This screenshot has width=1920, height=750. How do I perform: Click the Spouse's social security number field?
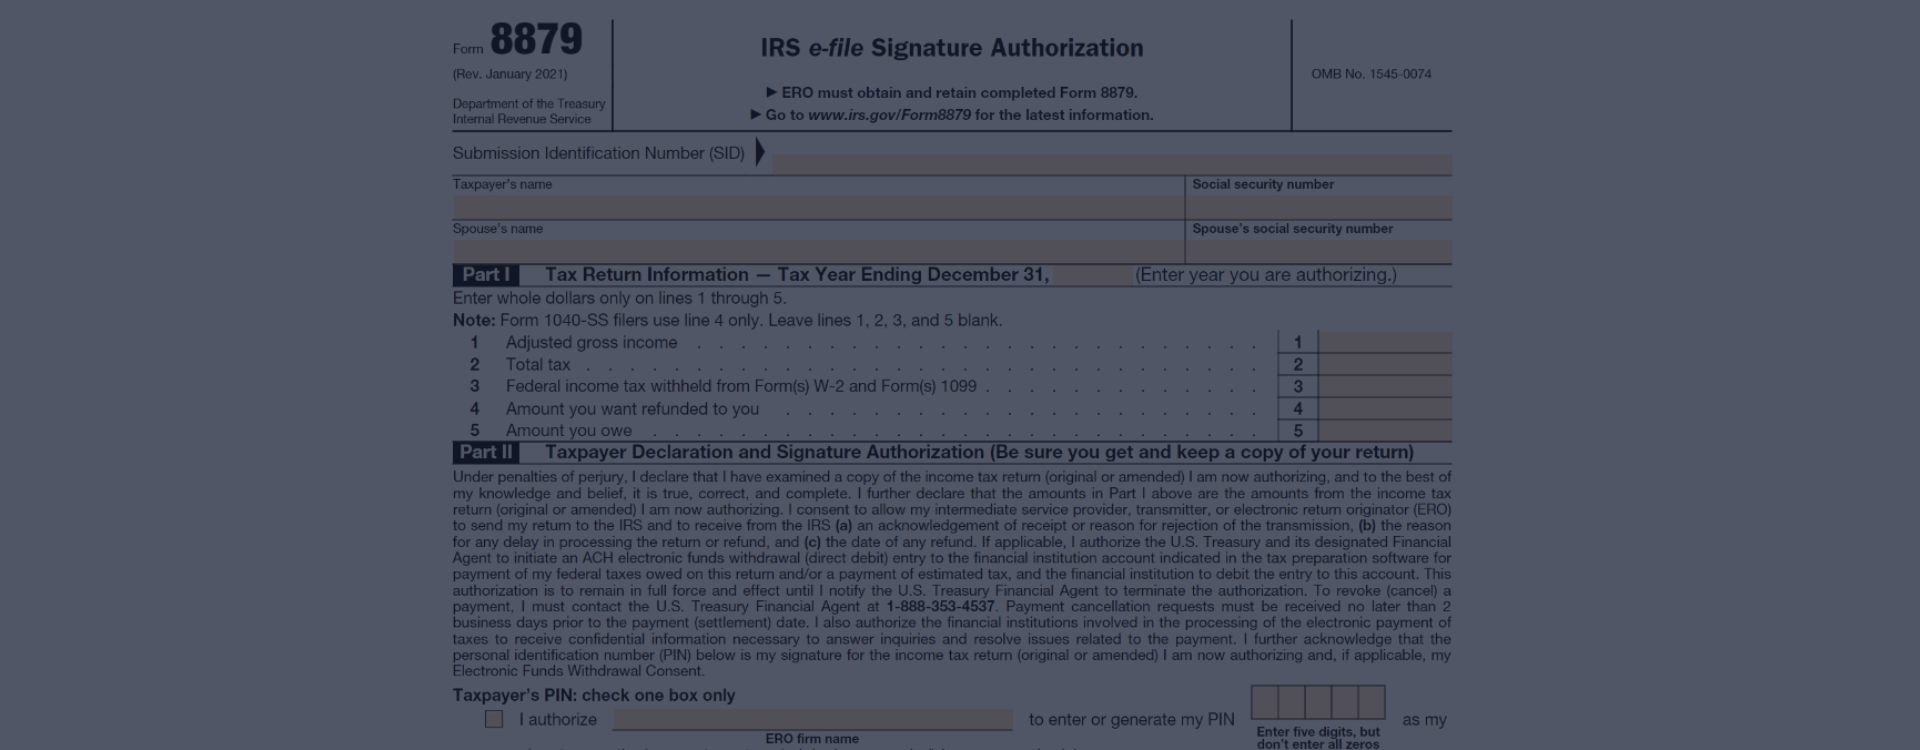(1319, 252)
